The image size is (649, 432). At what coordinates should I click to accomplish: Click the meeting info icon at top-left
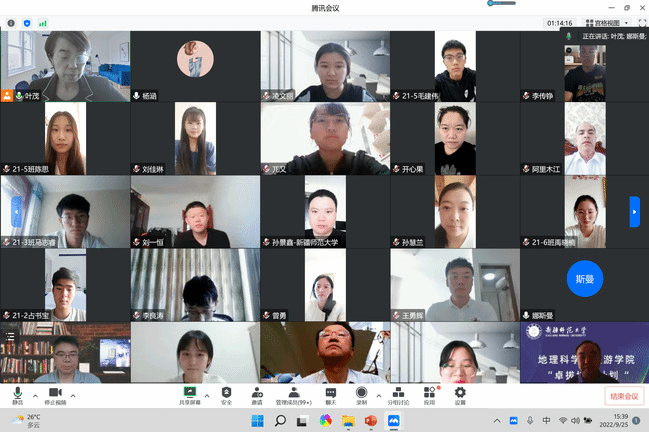click(x=9, y=22)
